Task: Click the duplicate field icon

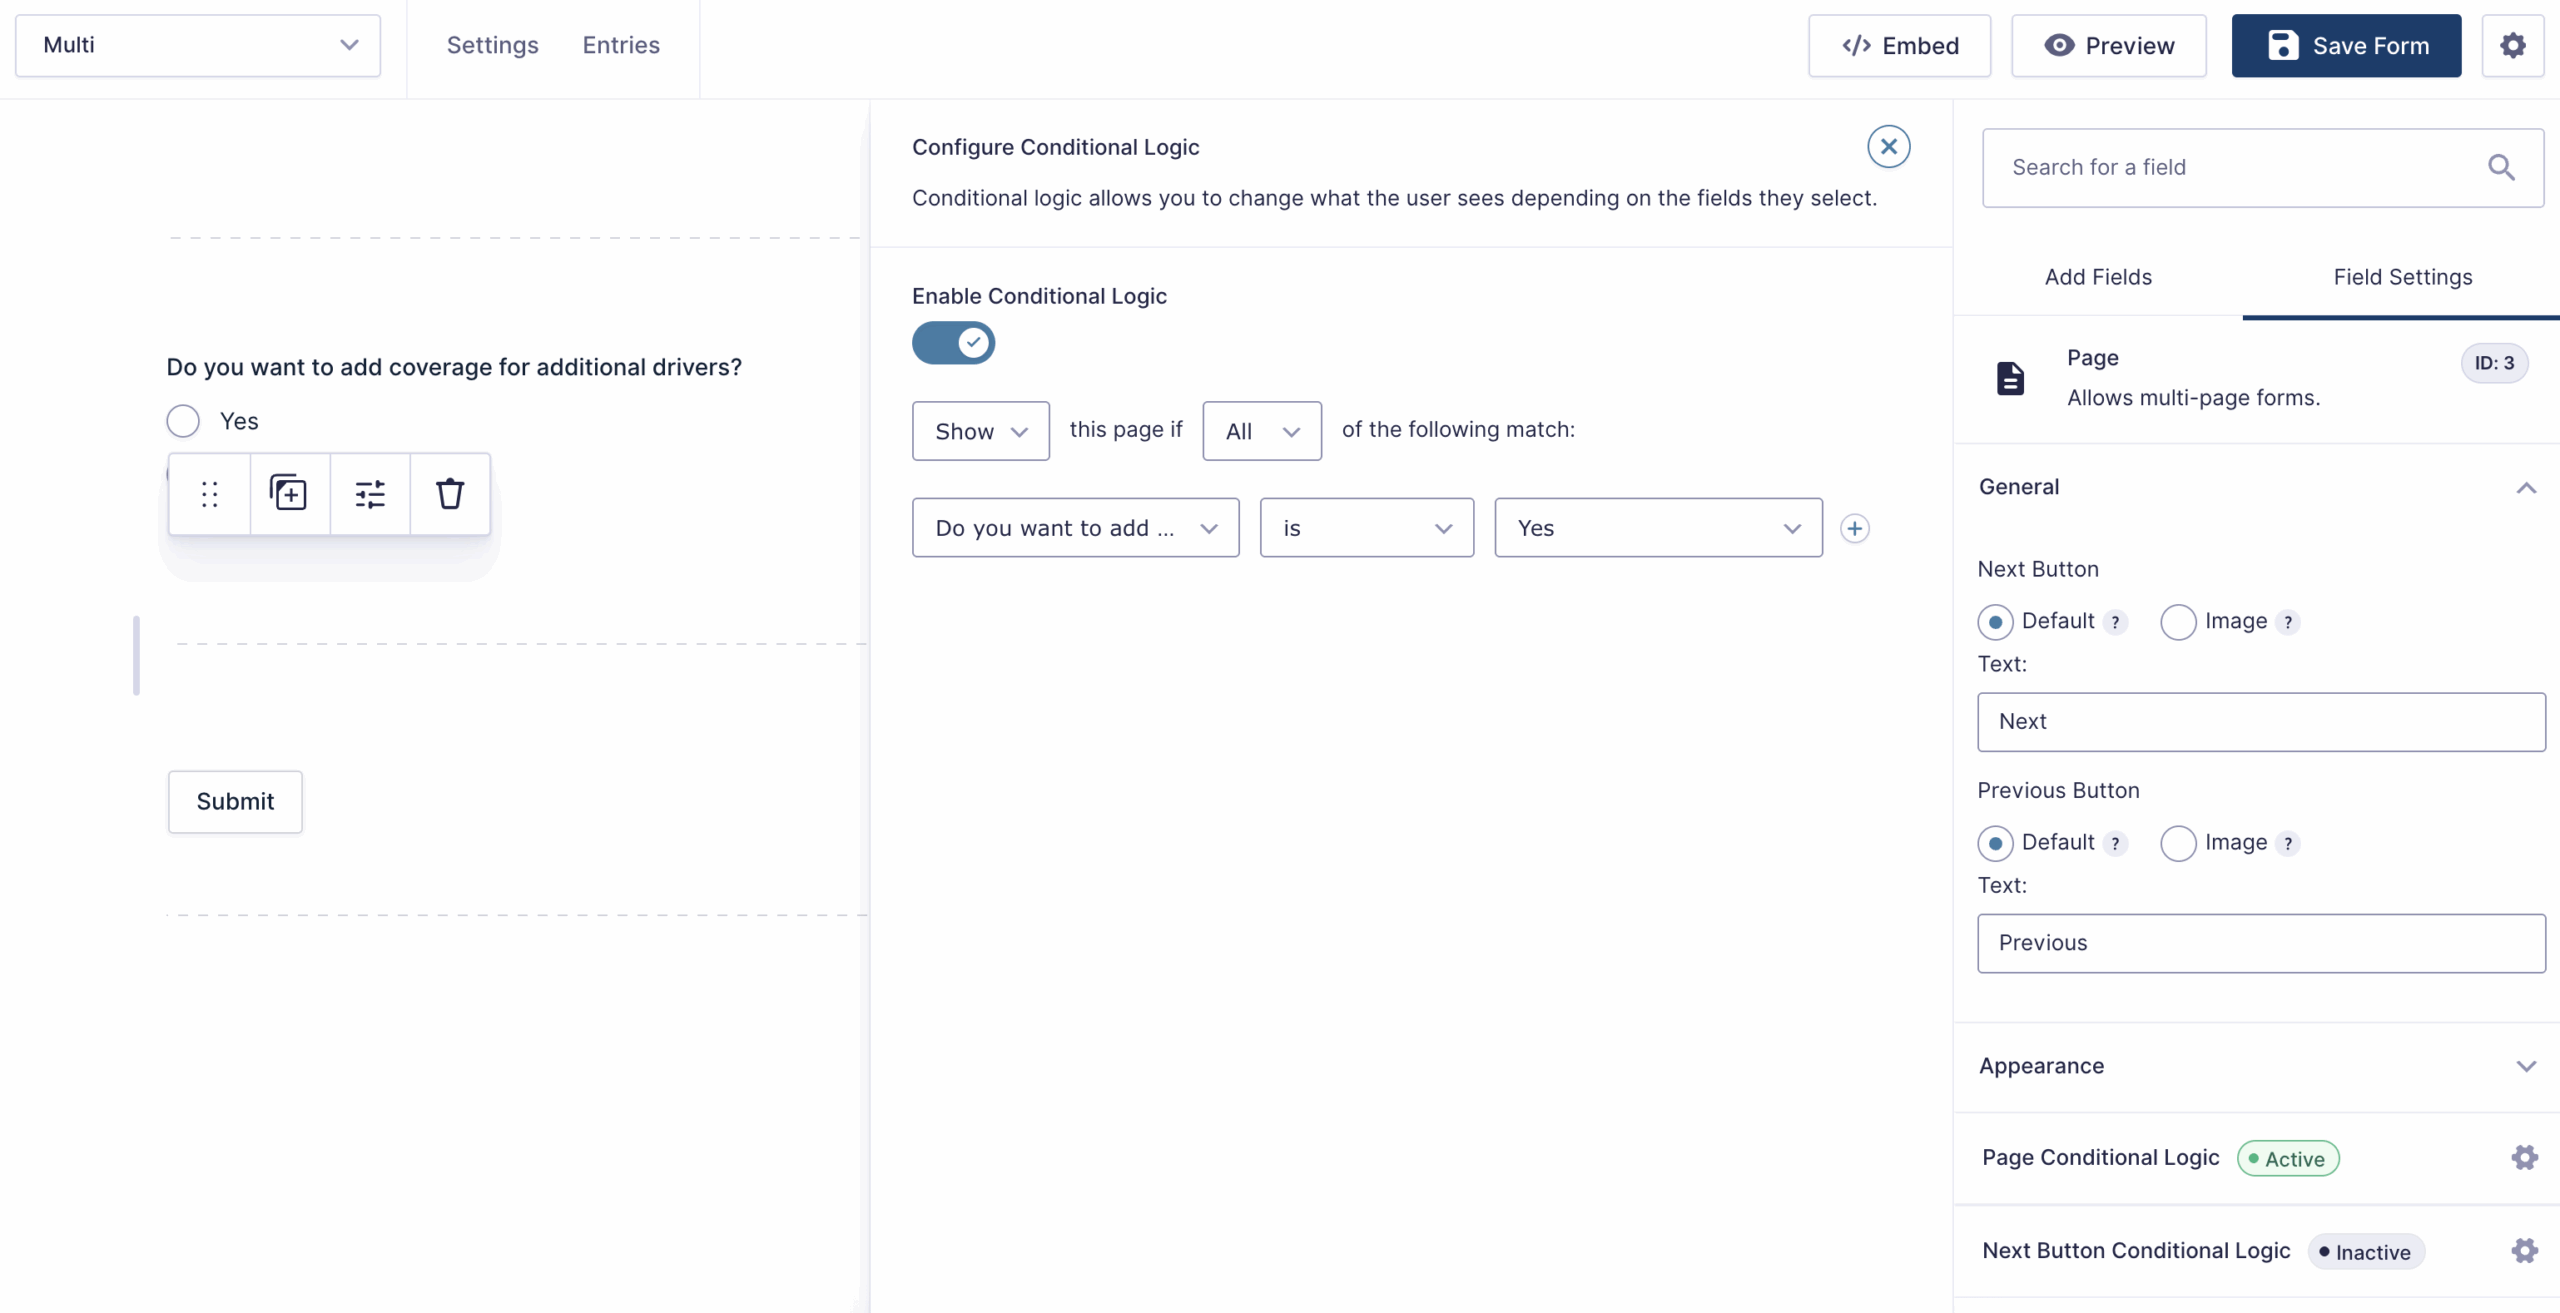Action: 289,494
